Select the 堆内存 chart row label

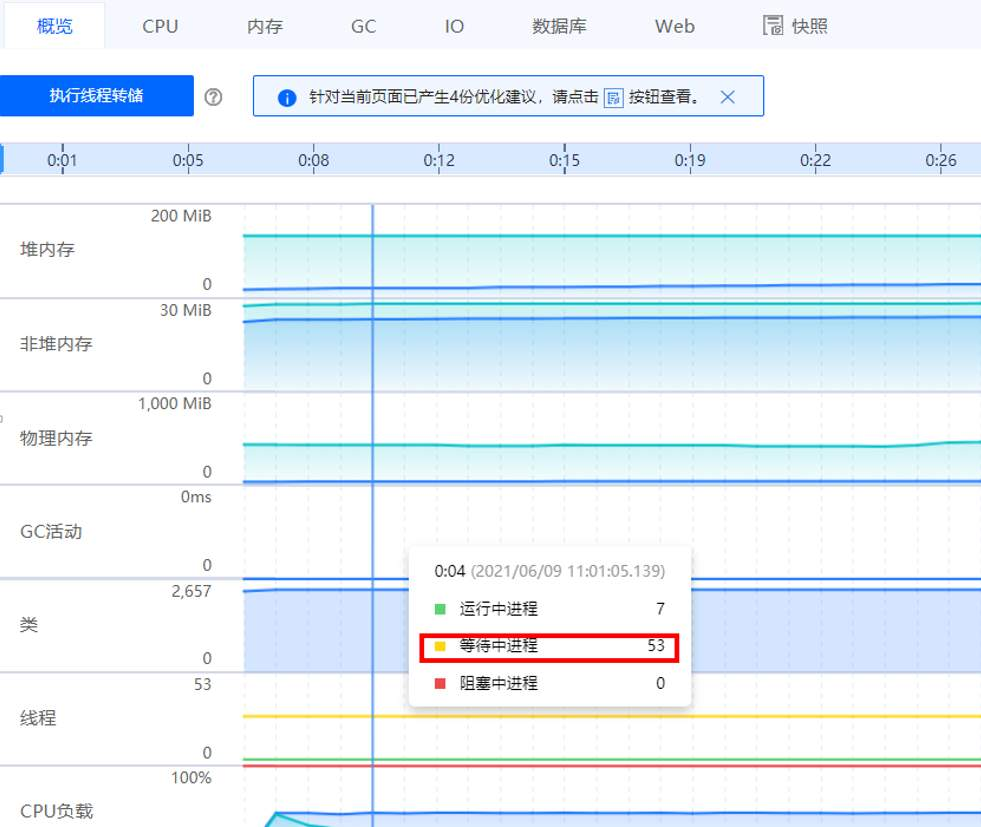[48, 250]
